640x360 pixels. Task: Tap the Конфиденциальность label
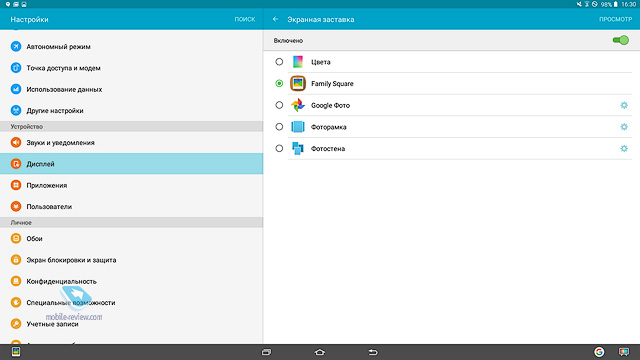61,281
